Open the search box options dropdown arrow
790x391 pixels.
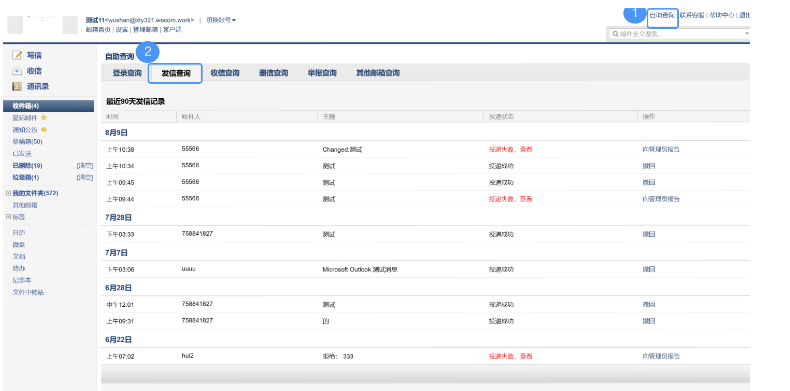(747, 34)
